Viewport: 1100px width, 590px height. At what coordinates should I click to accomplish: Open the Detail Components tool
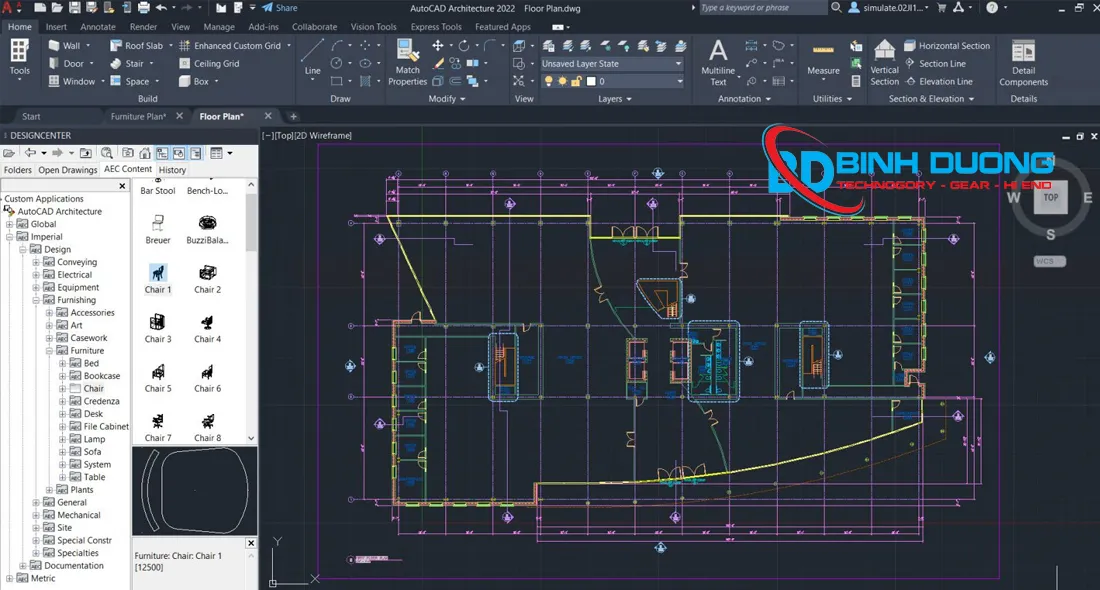tap(1022, 58)
